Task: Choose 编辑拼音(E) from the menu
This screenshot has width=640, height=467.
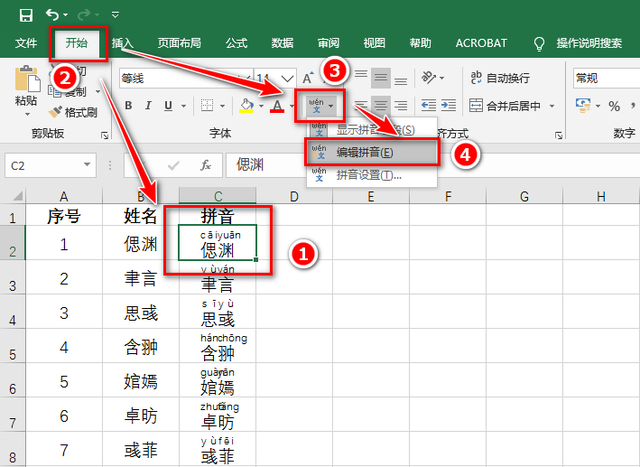Action: (x=371, y=152)
